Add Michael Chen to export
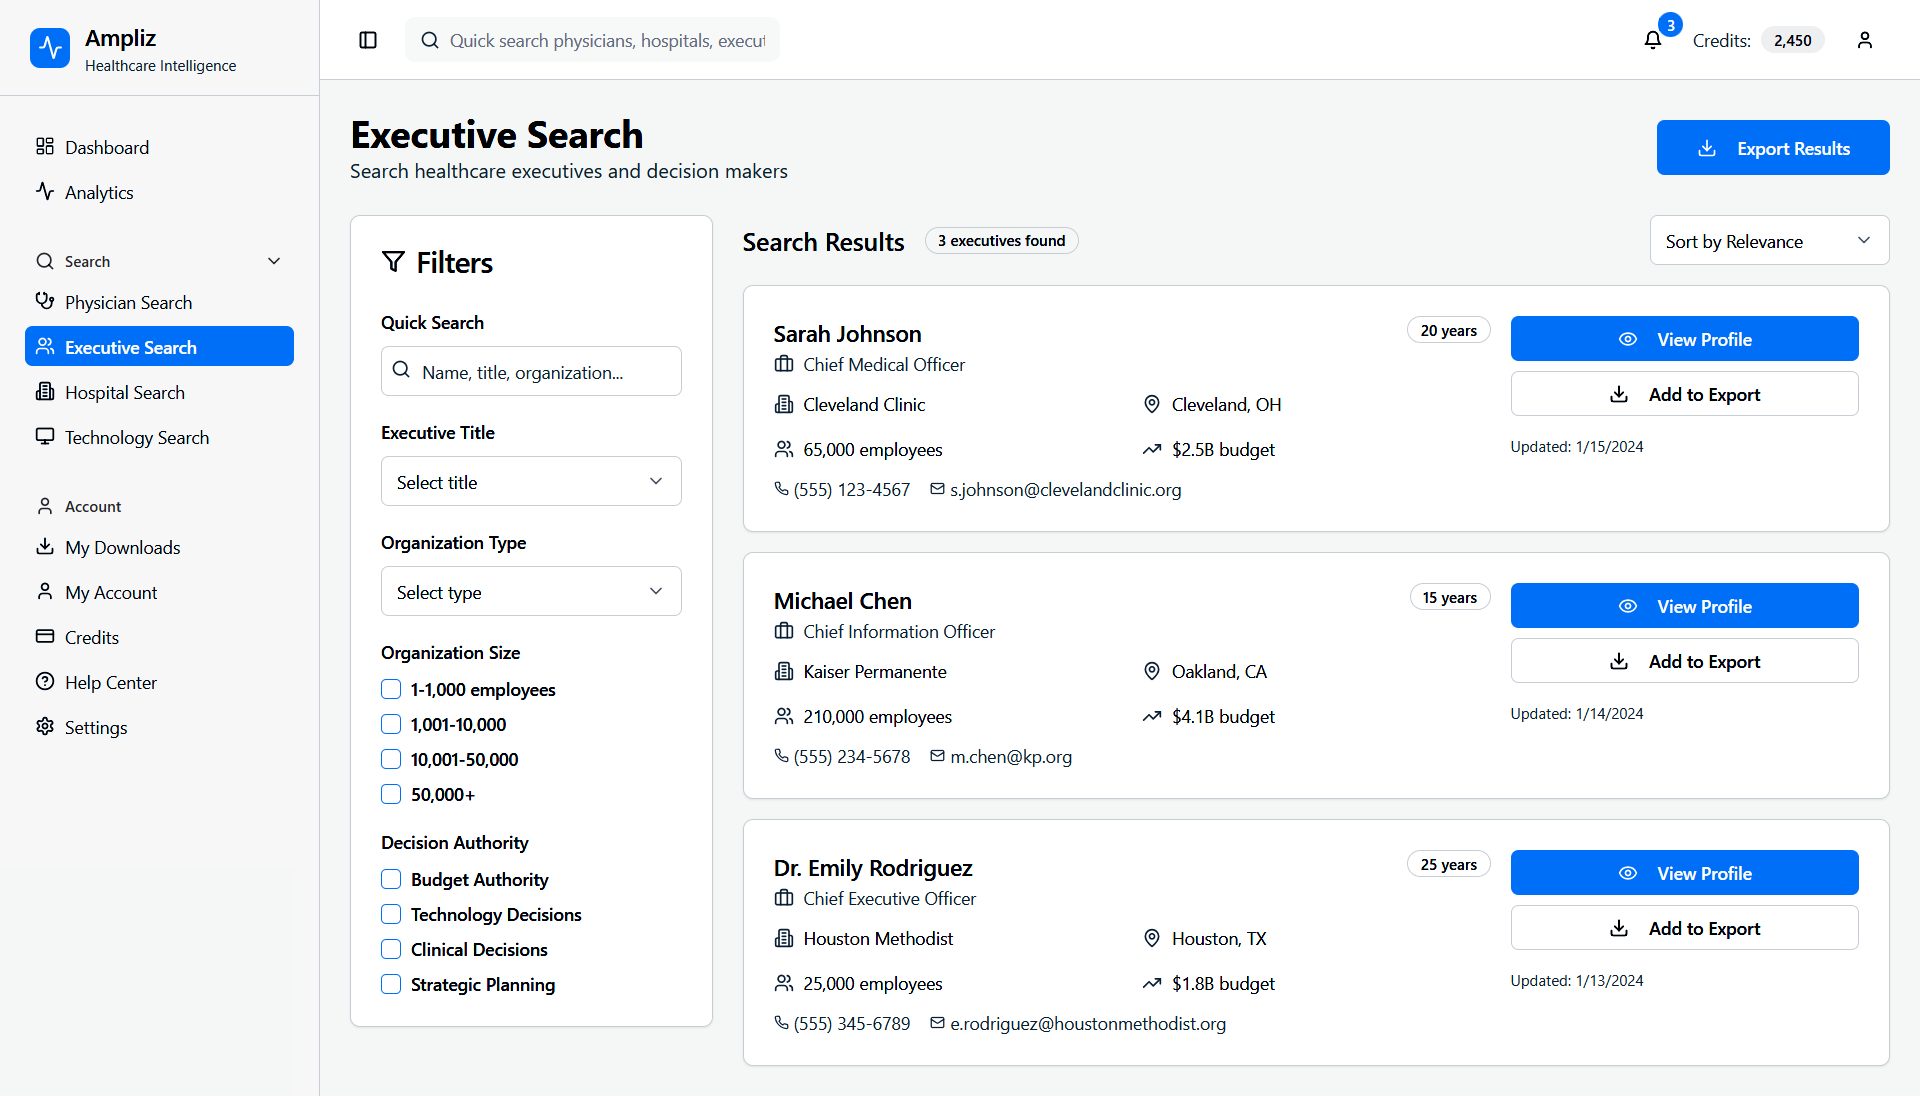Image resolution: width=1920 pixels, height=1096 pixels. pos(1684,661)
